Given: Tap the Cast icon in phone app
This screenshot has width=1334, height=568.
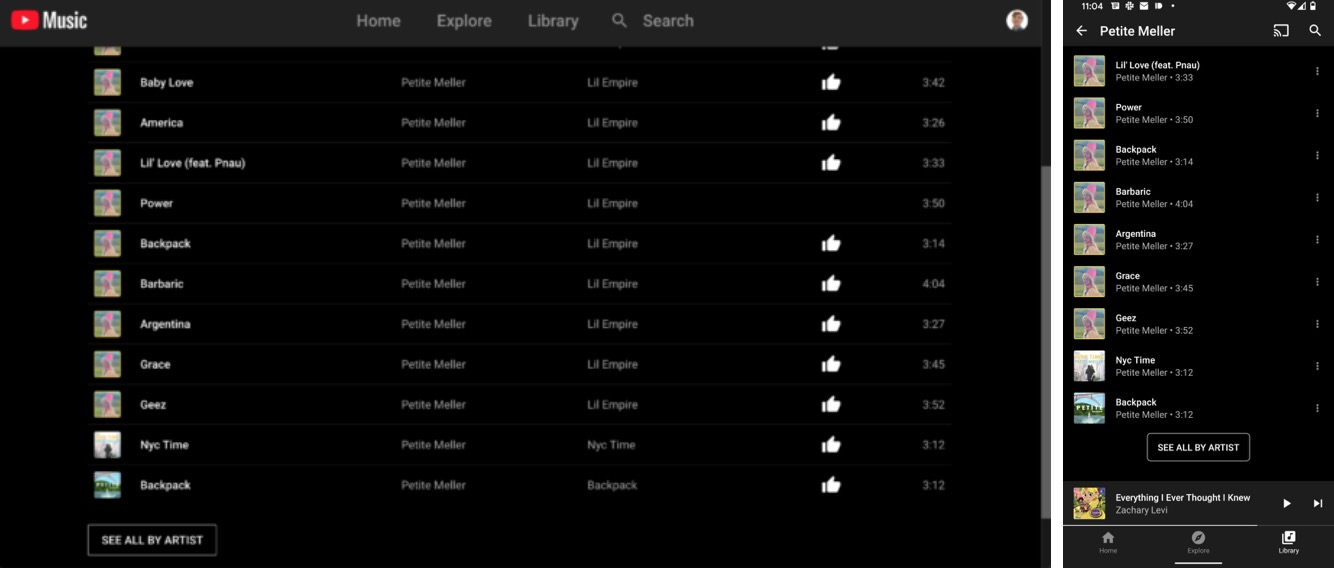Looking at the screenshot, I should [x=1281, y=31].
